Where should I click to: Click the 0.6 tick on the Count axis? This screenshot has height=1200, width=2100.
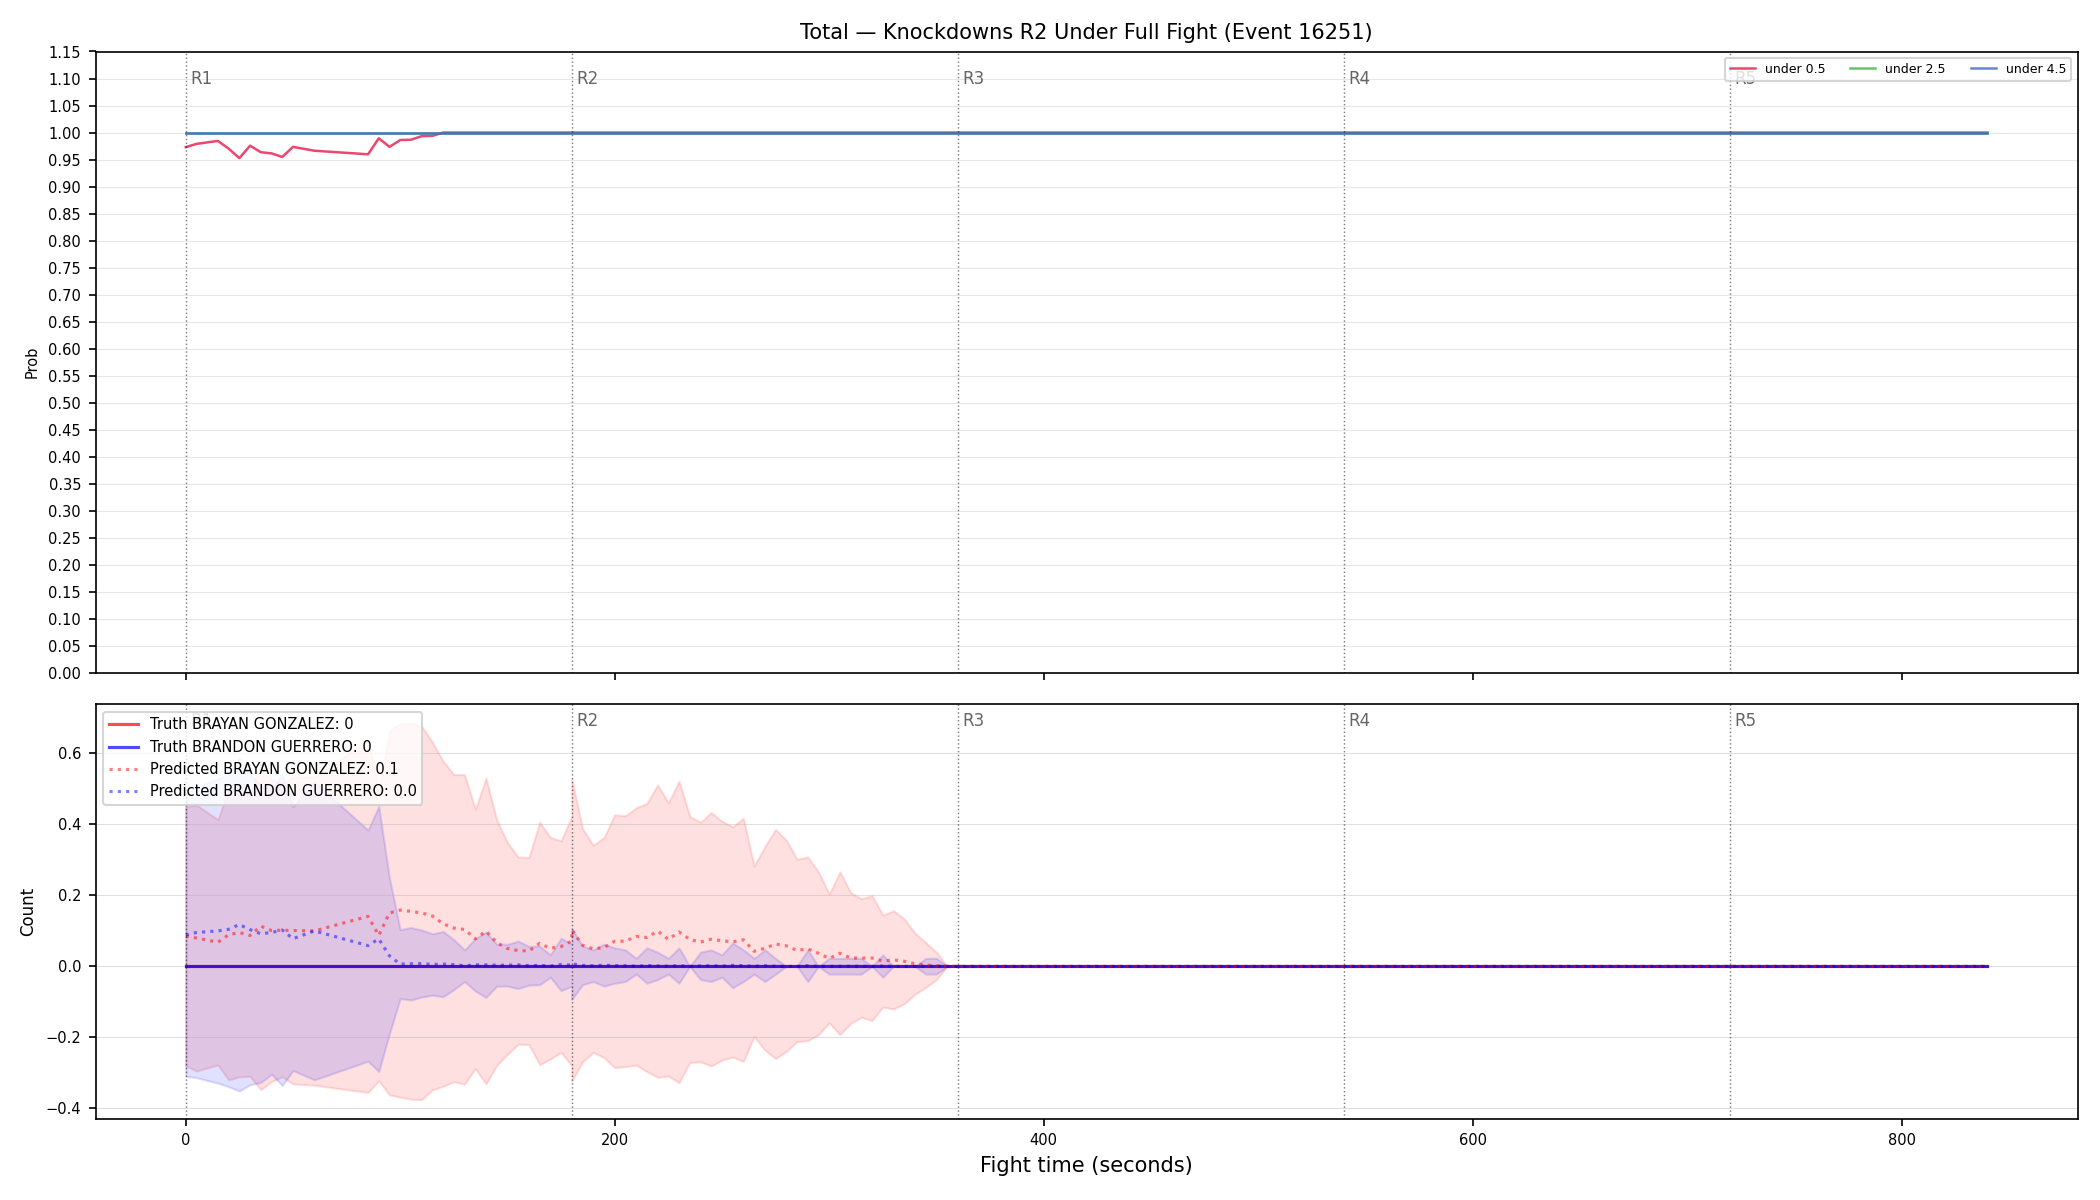[70, 753]
